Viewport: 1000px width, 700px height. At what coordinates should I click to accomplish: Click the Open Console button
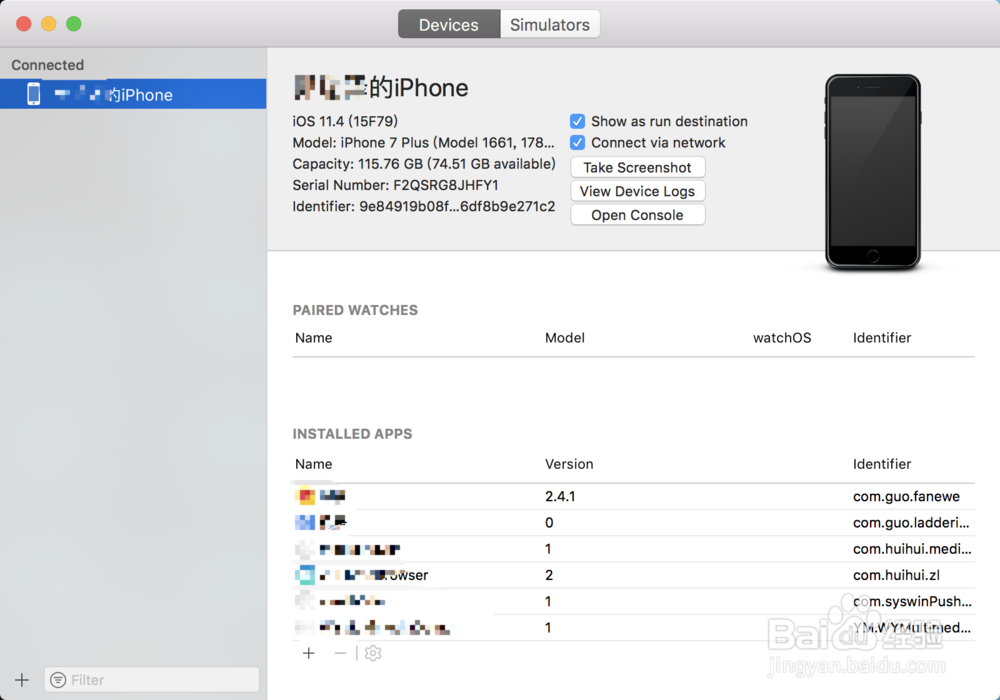638,215
